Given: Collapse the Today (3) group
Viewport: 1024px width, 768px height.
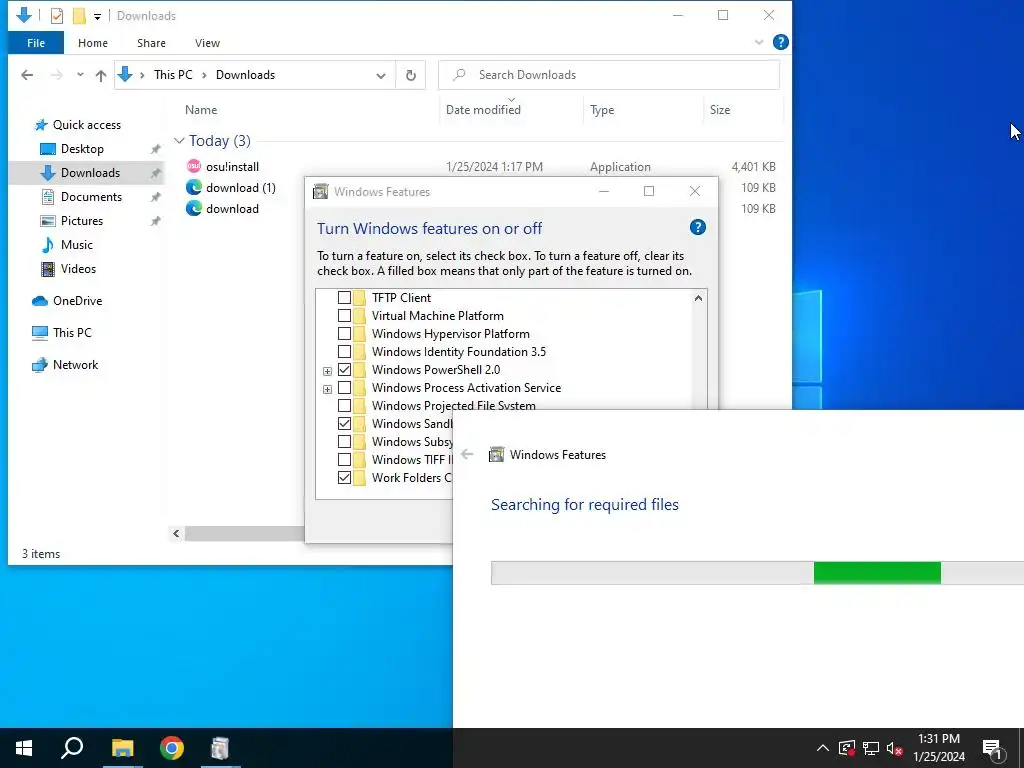Looking at the screenshot, I should coord(179,140).
